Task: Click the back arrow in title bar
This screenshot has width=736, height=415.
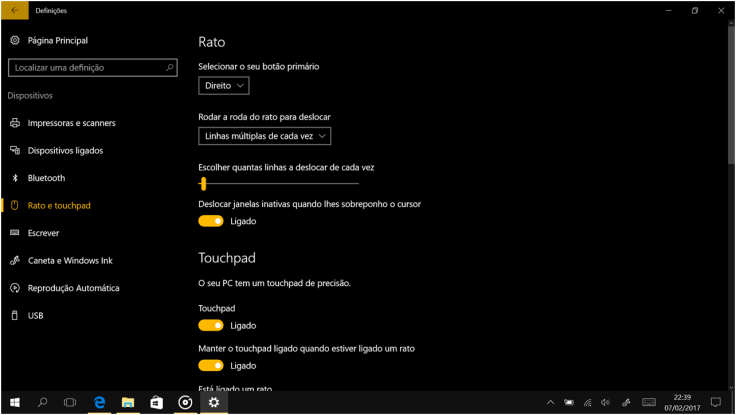Action: point(14,10)
